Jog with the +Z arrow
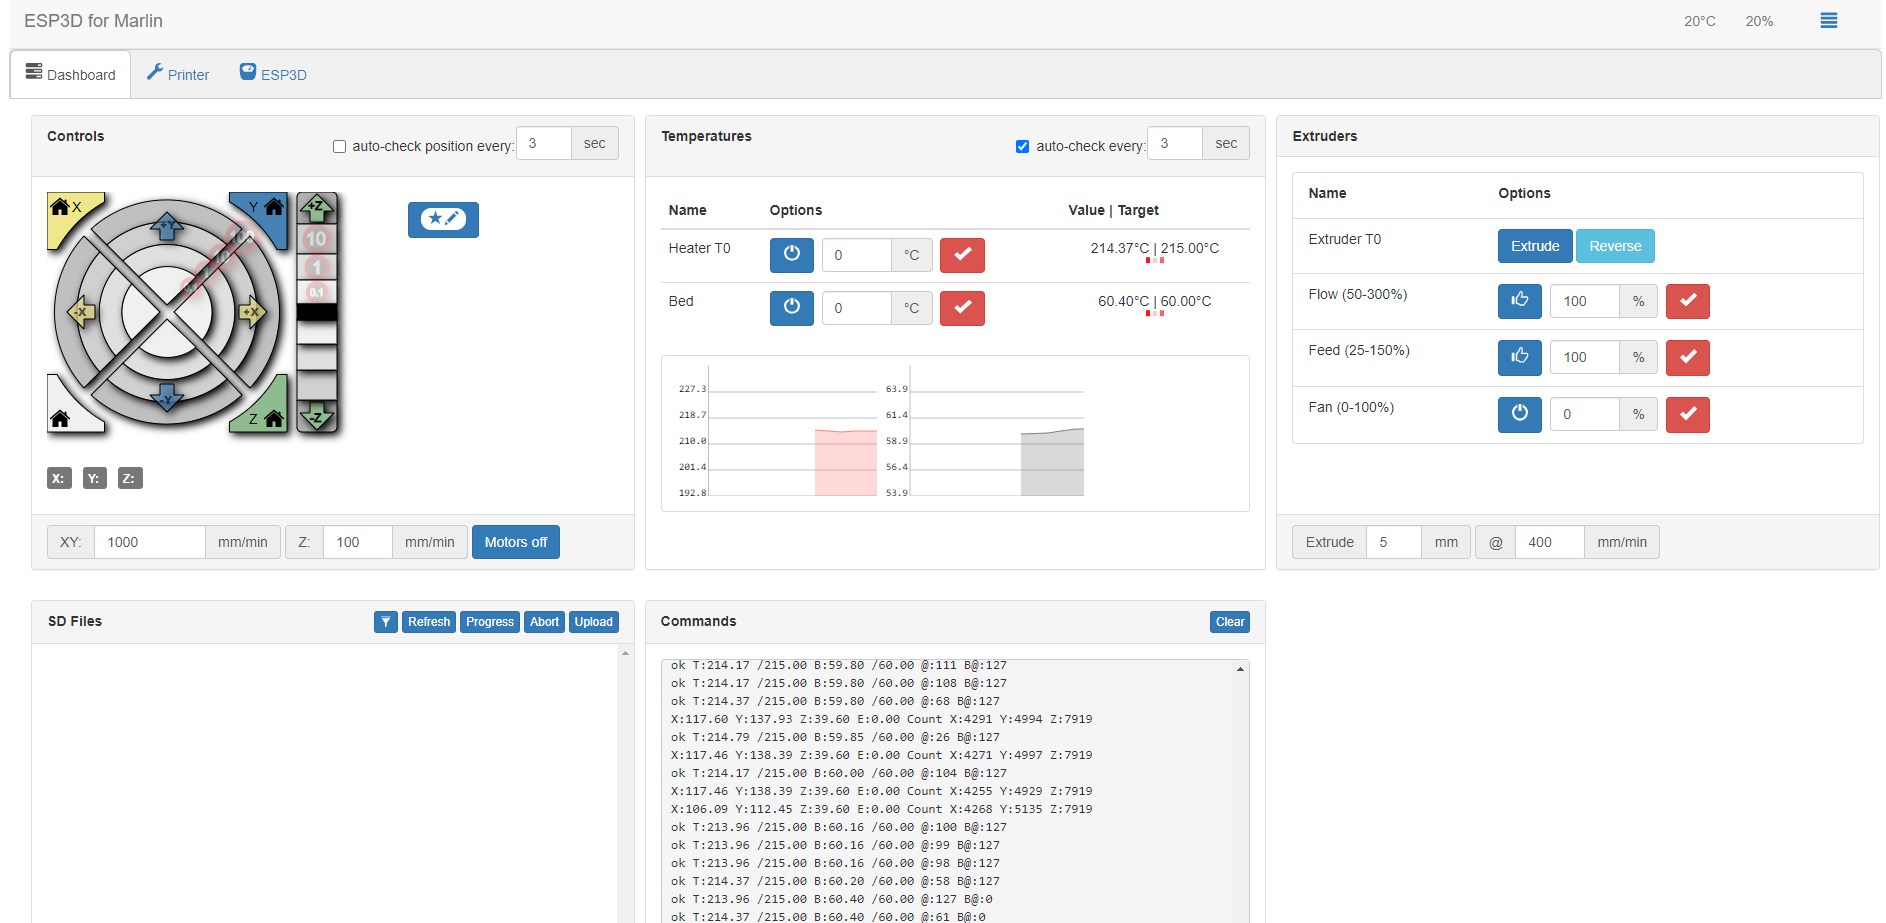 [317, 208]
